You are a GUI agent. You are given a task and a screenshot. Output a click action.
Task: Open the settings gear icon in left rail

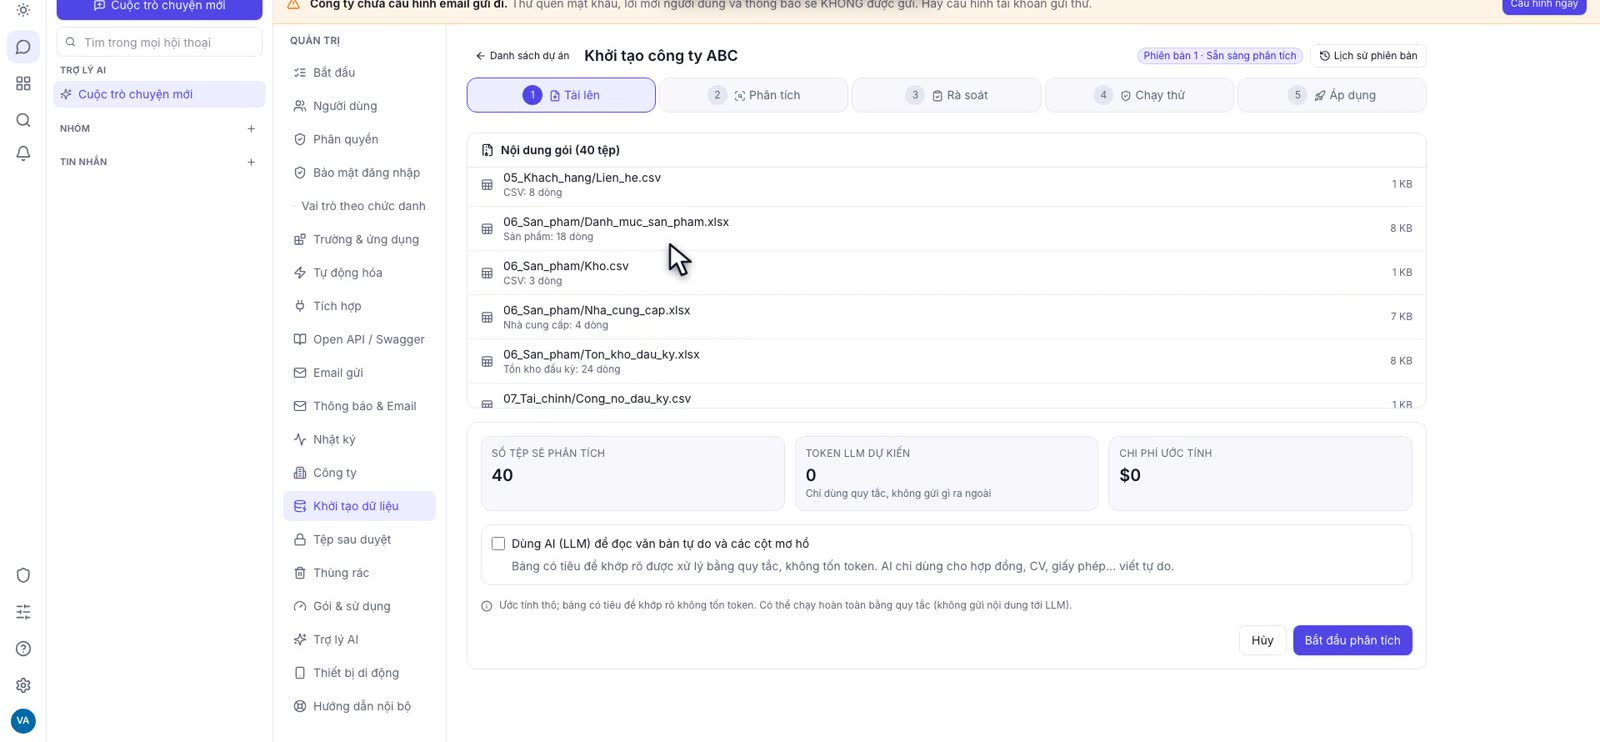click(x=23, y=685)
